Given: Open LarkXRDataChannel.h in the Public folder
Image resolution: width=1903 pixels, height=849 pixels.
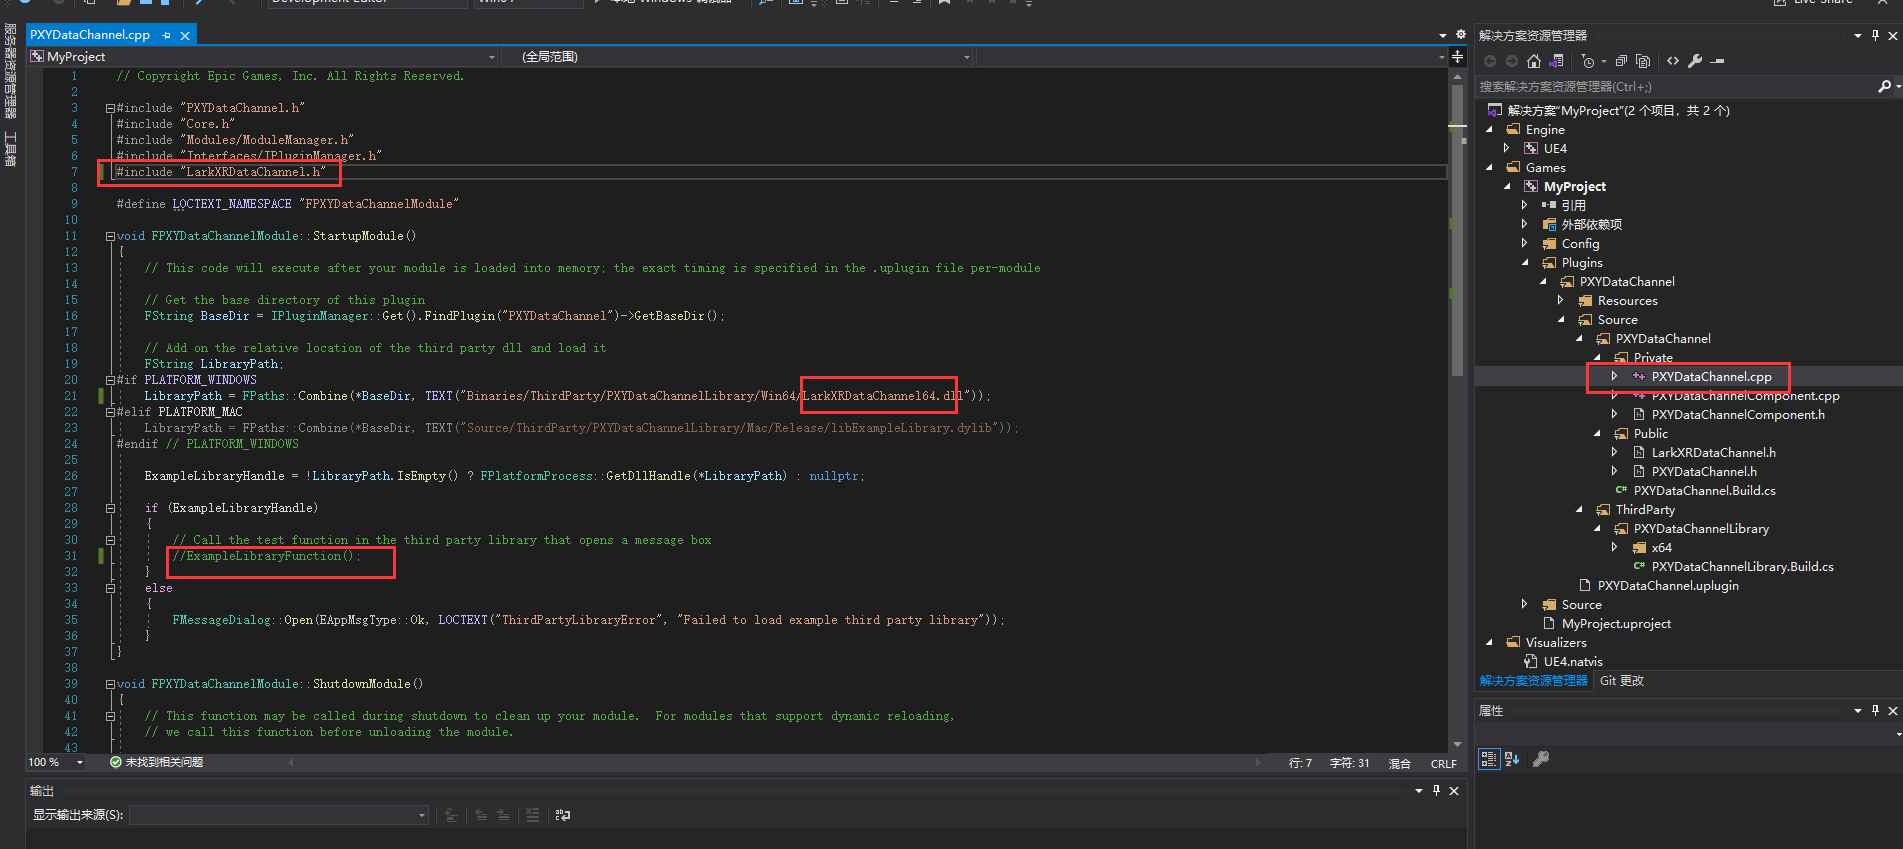Looking at the screenshot, I should tap(1713, 453).
